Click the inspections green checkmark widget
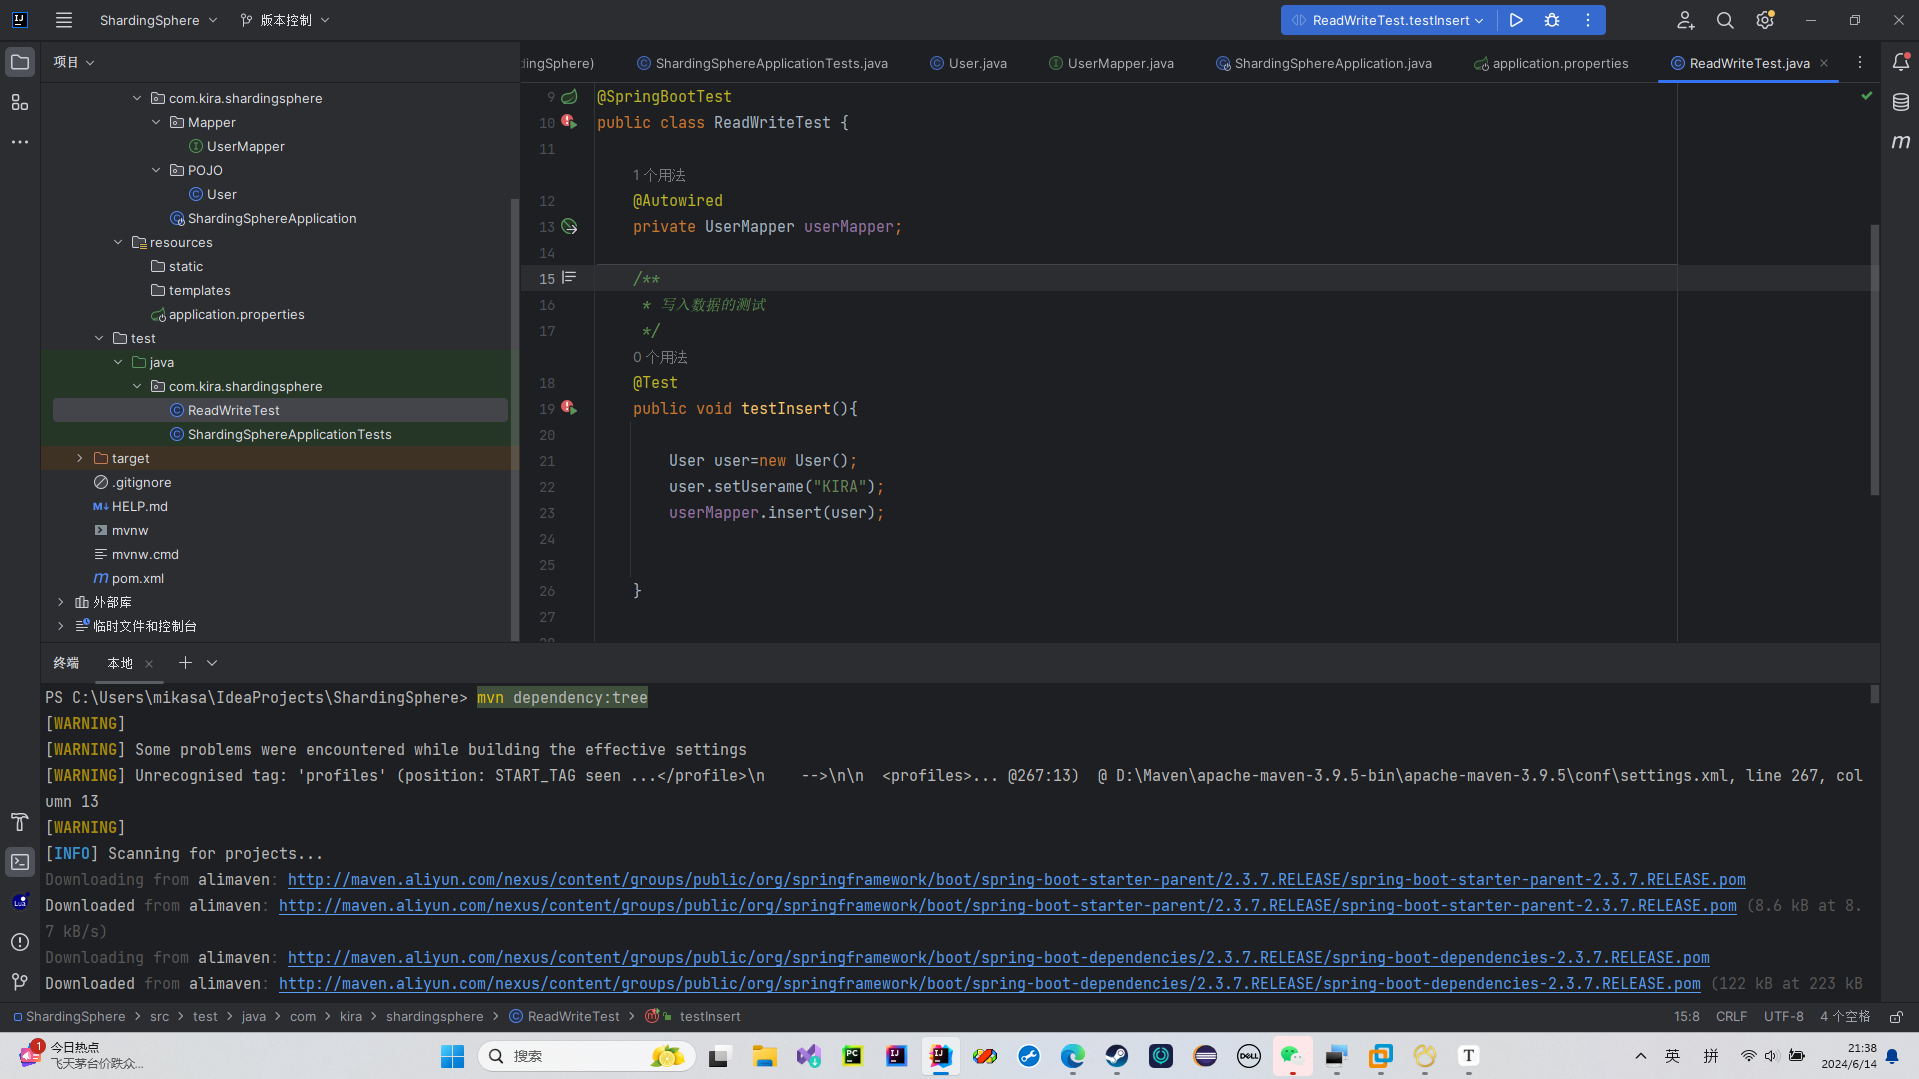The height and width of the screenshot is (1079, 1919). pyautogui.click(x=1866, y=96)
